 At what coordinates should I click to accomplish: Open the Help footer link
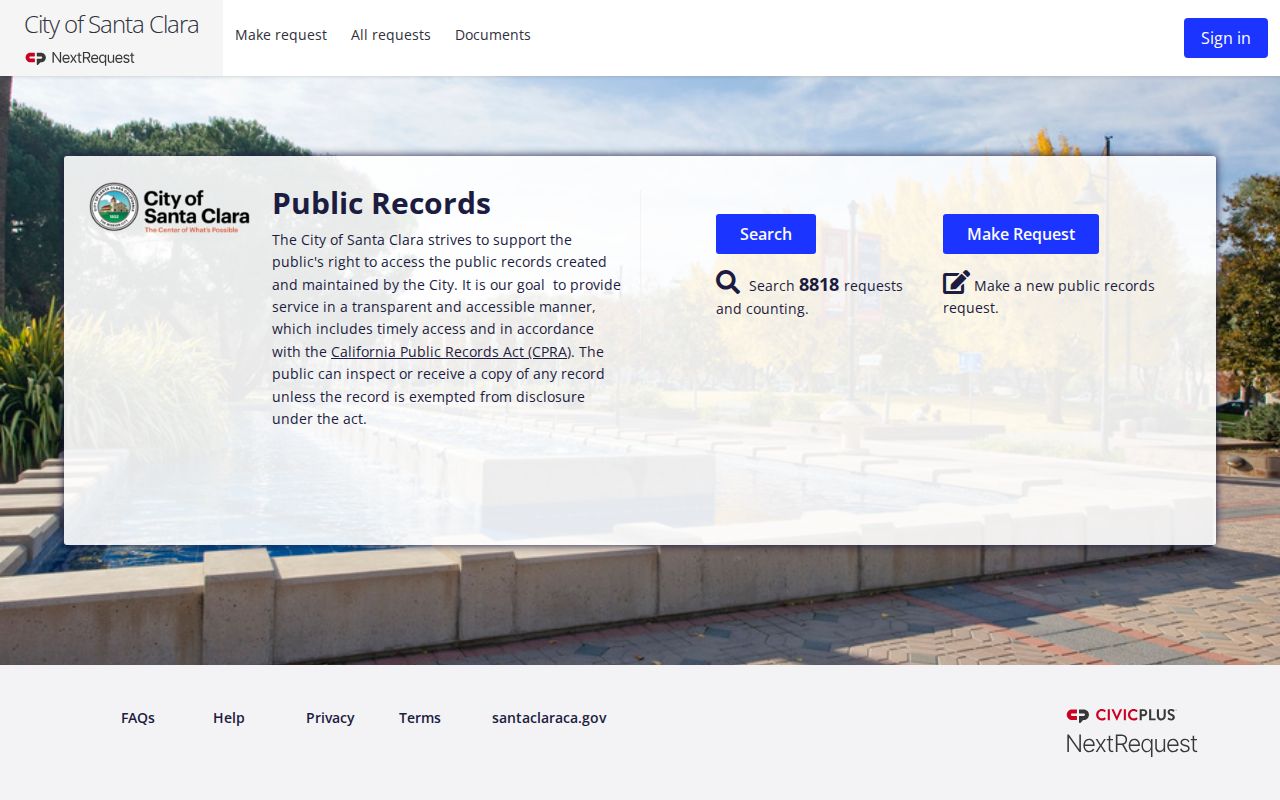pos(229,718)
